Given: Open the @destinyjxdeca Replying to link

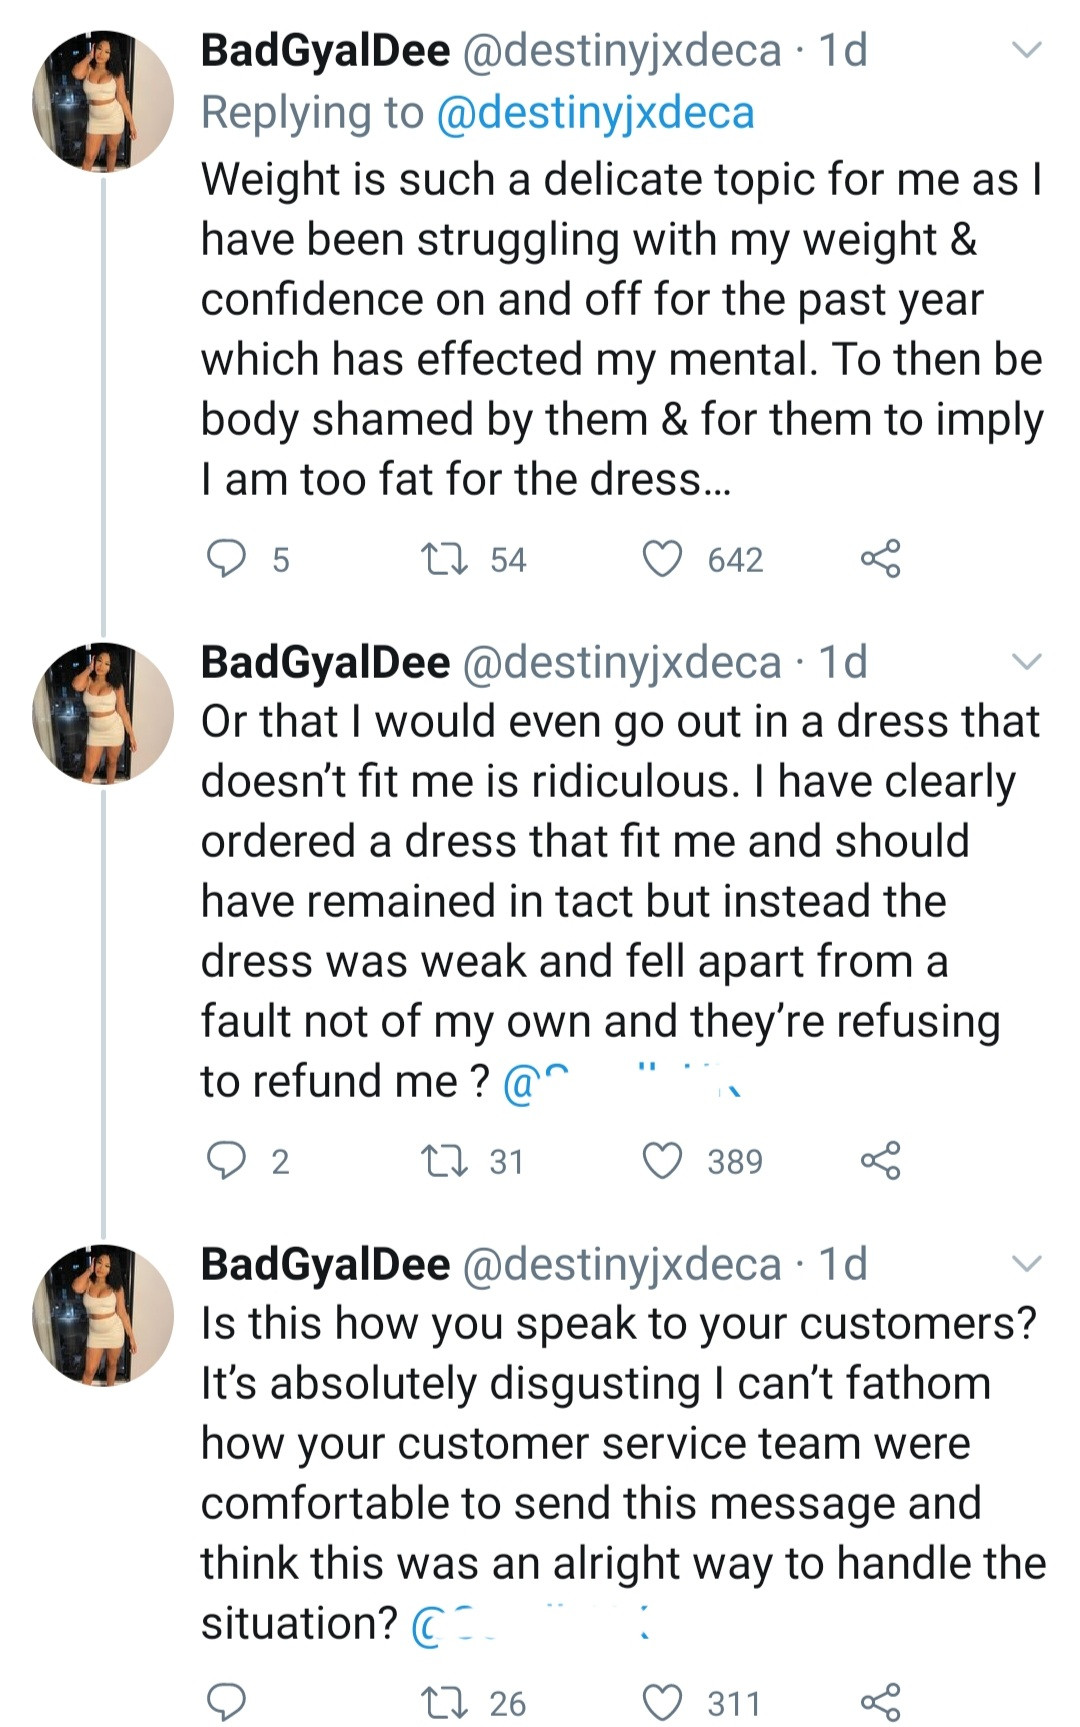Looking at the screenshot, I should click(x=595, y=113).
